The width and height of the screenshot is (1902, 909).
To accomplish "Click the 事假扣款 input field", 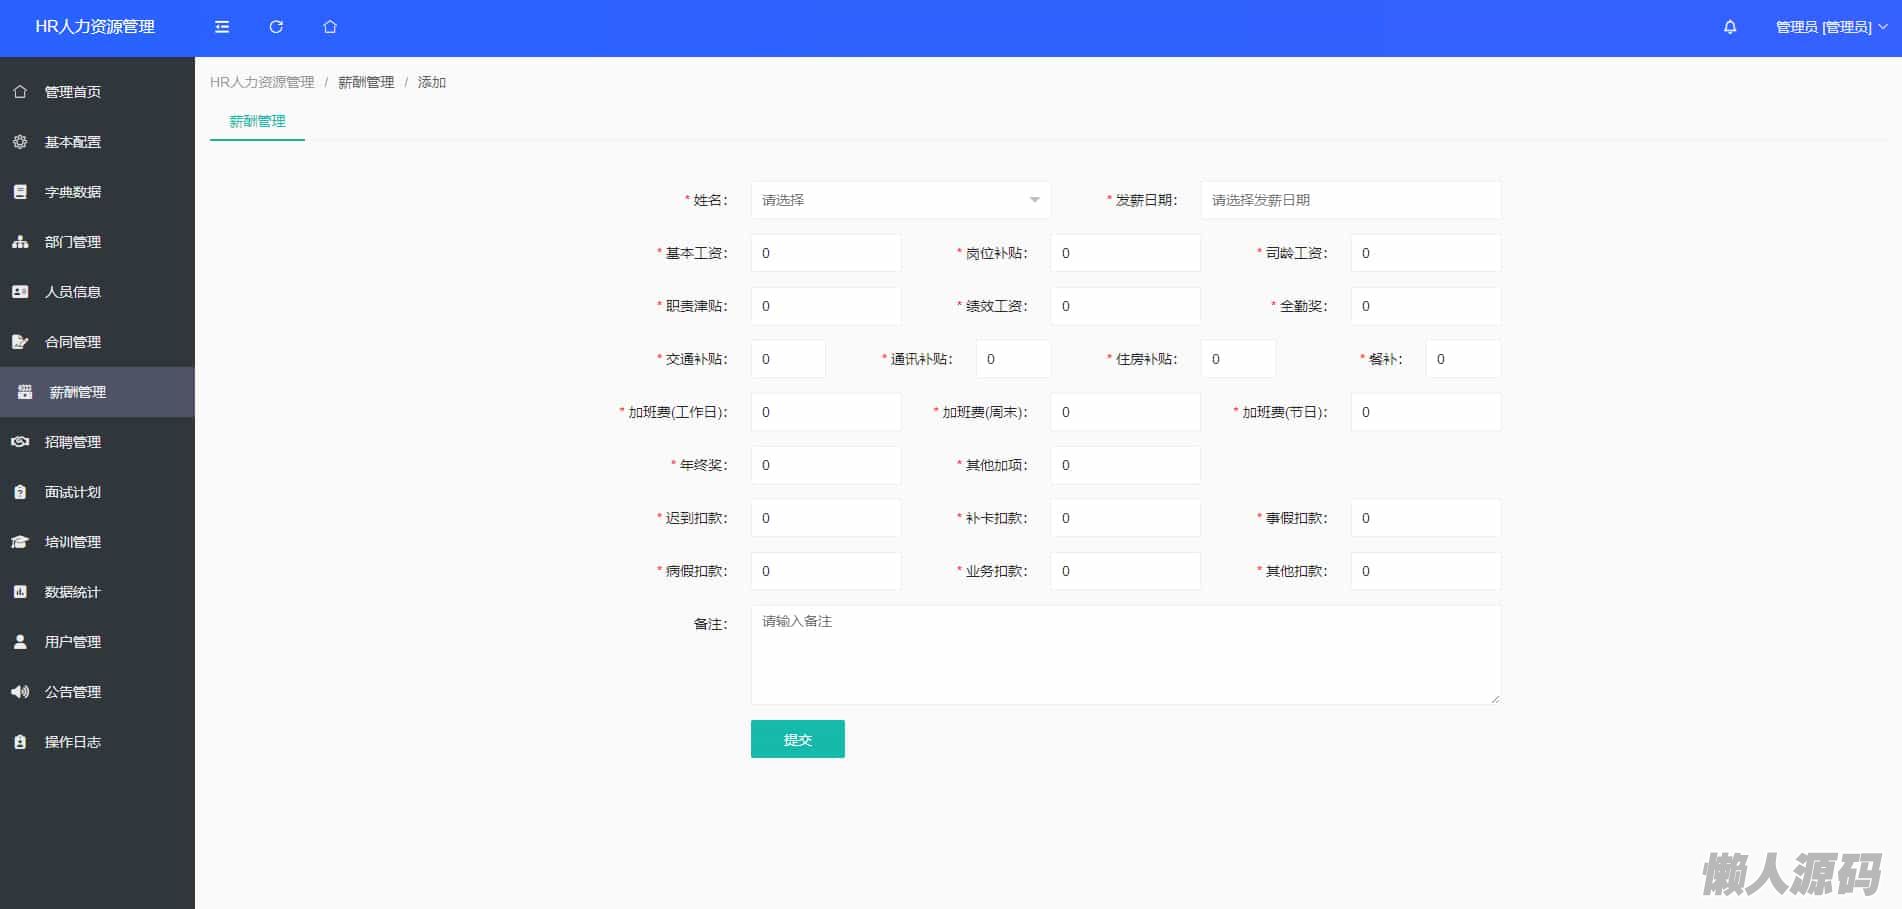I will point(1426,518).
